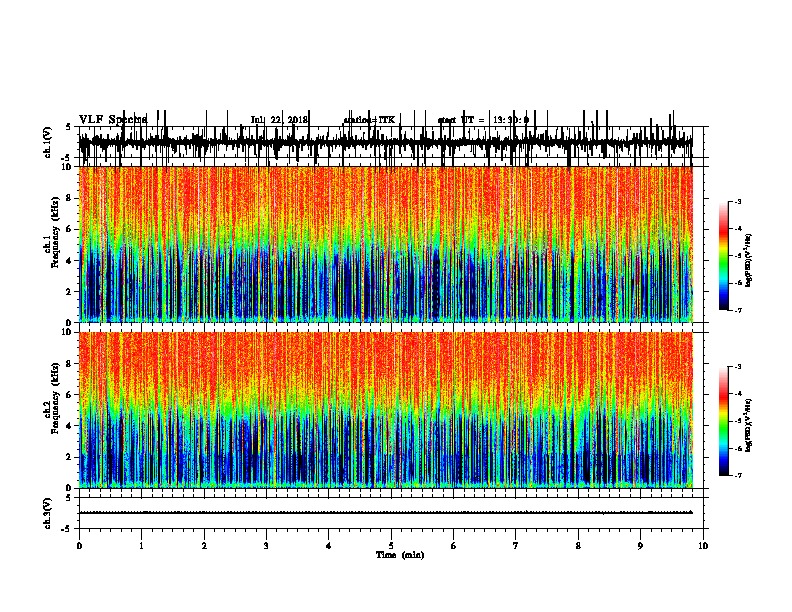Select the ch.1(V) waveform axis label
This screenshot has width=792, height=612.
[x=47, y=142]
